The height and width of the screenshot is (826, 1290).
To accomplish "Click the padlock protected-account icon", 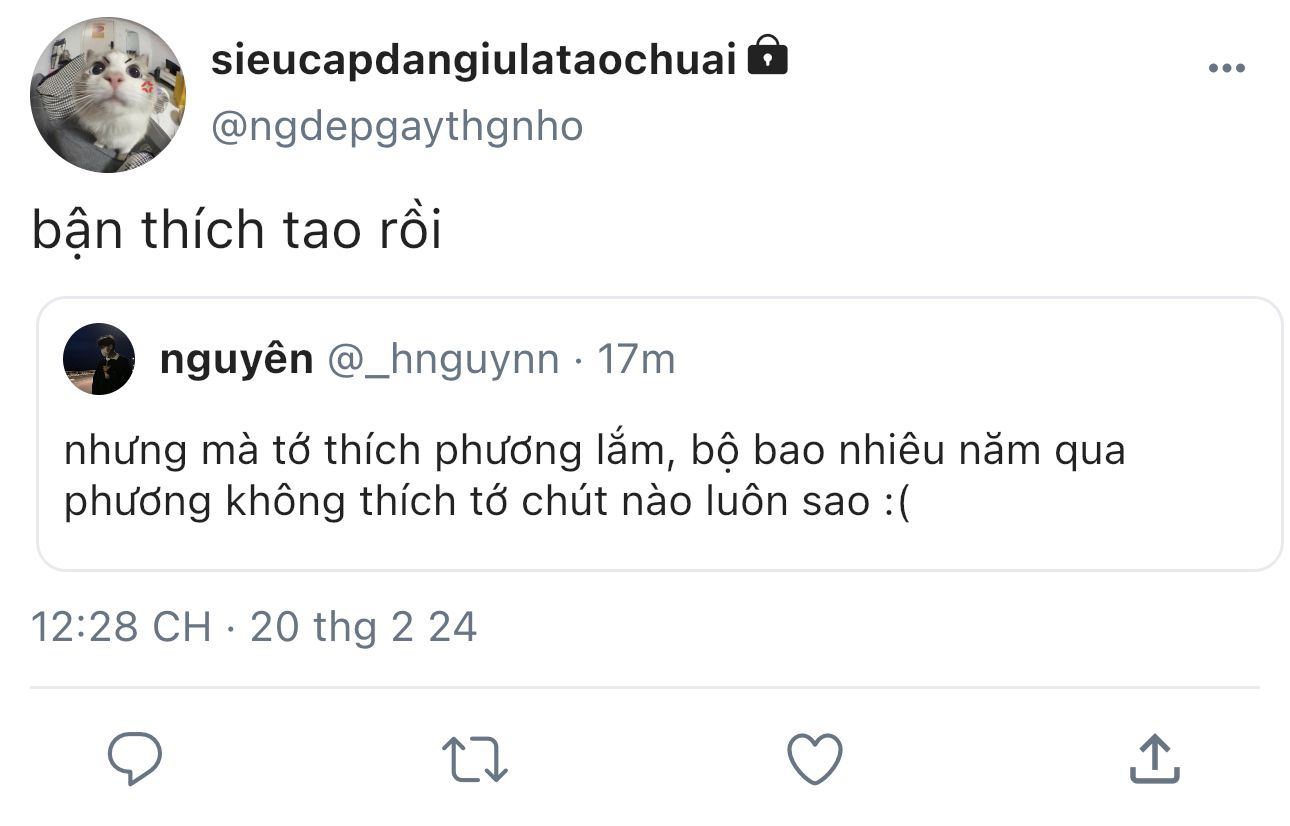I will click(767, 57).
